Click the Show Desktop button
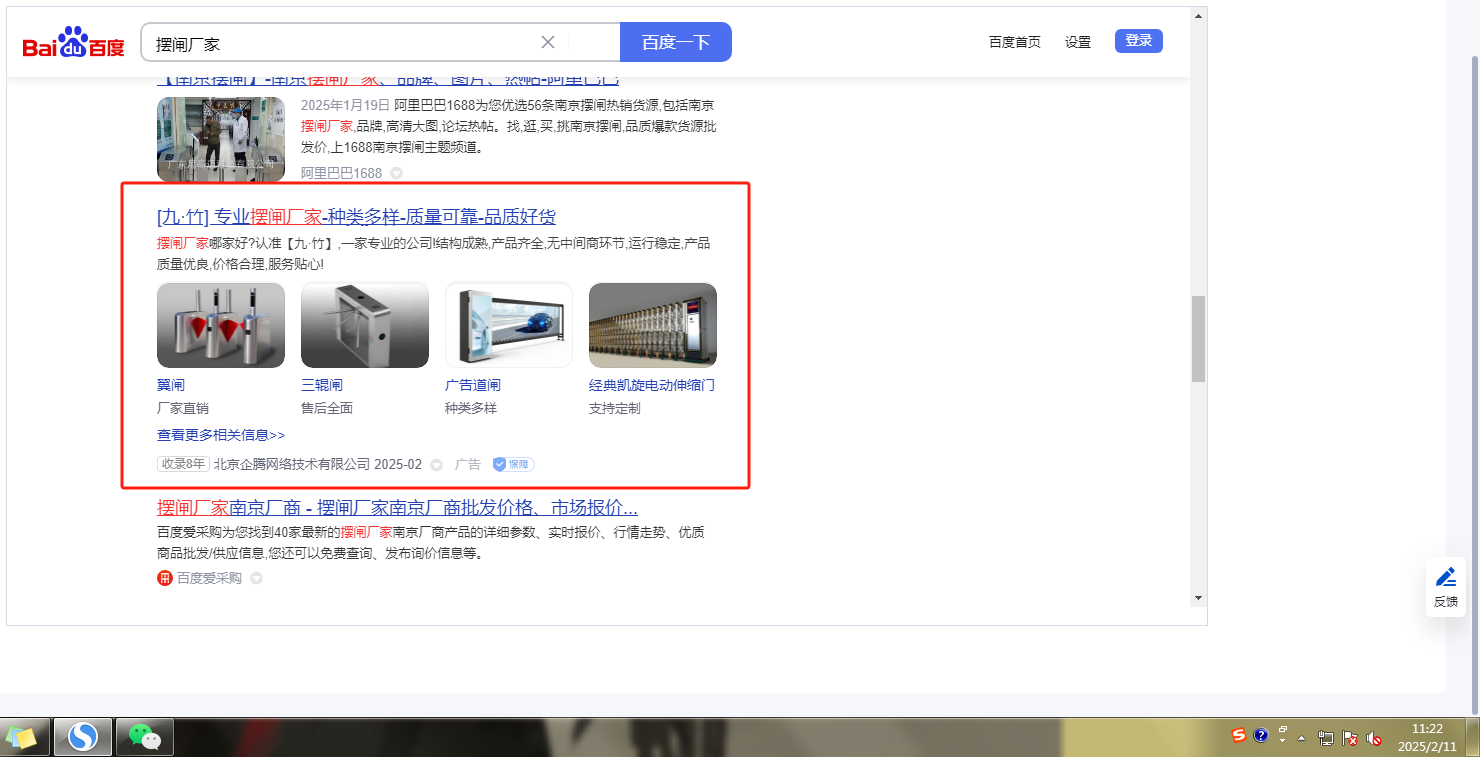The image size is (1480, 757). [x=1471, y=737]
